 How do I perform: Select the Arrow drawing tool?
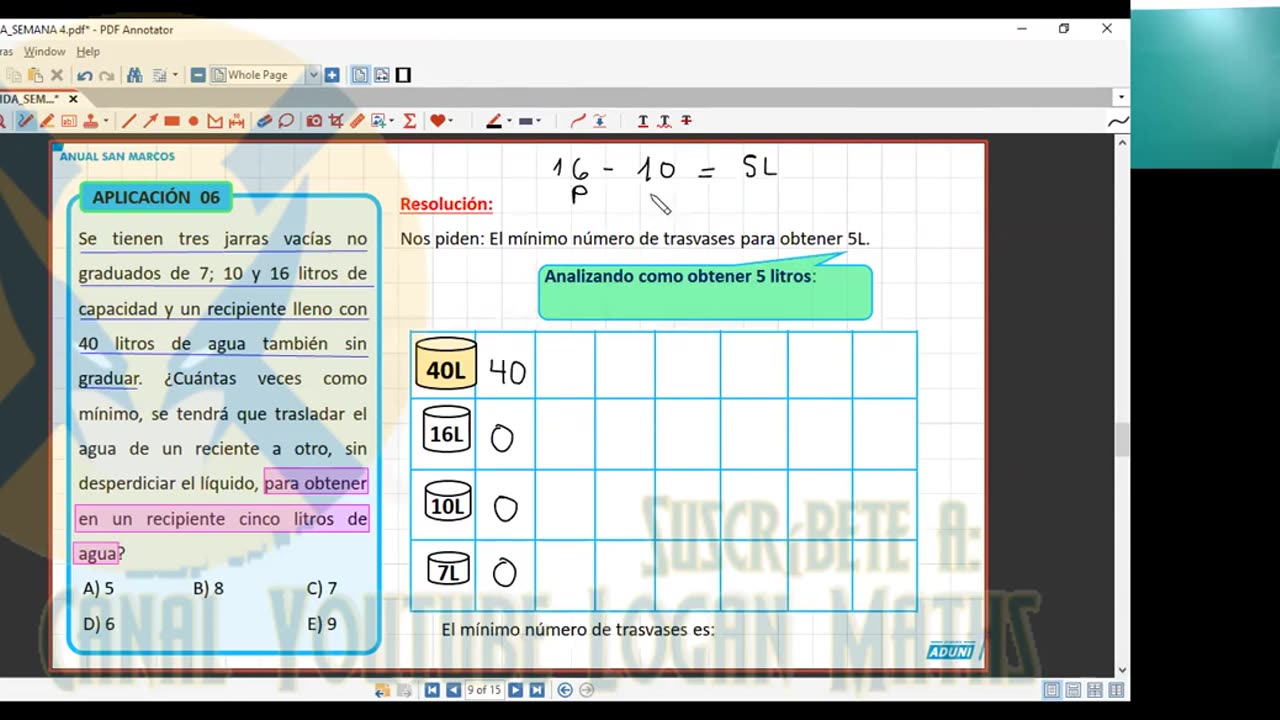pyautogui.click(x=150, y=121)
